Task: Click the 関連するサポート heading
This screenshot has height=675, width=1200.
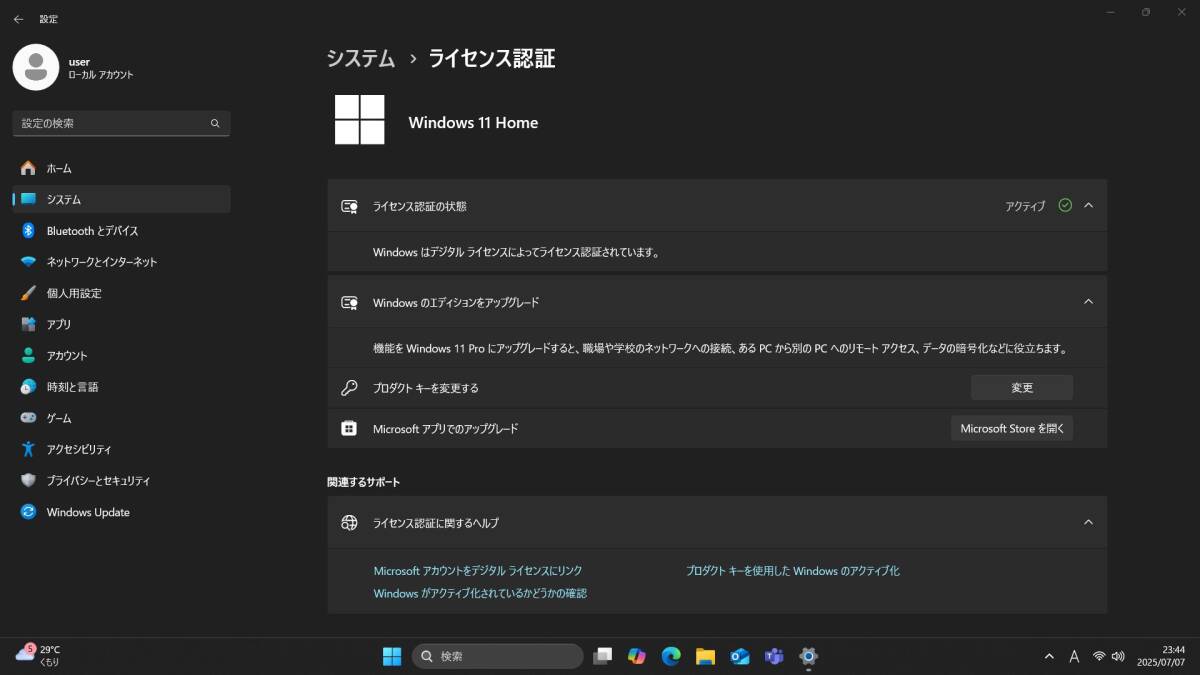Action: coord(363,482)
